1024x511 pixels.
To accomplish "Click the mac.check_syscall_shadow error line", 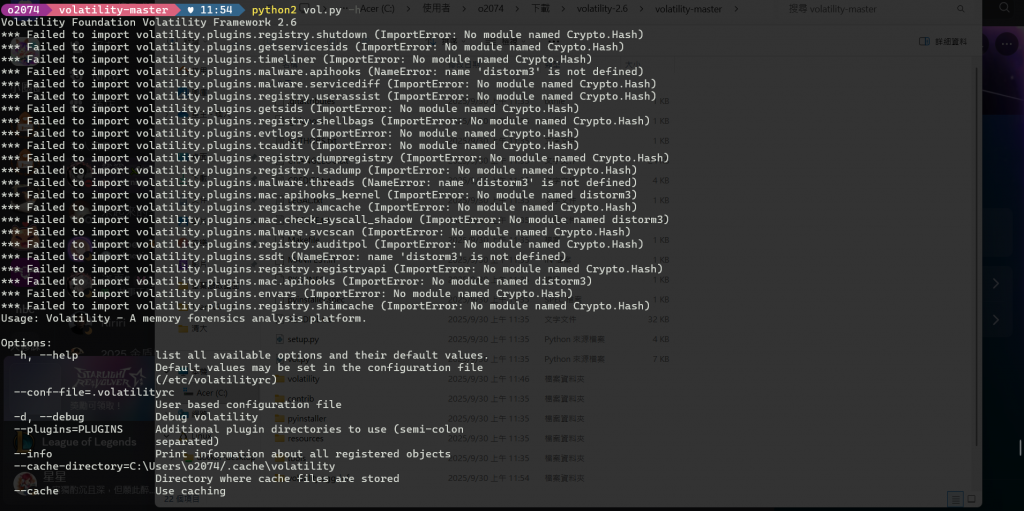I will 335,220.
